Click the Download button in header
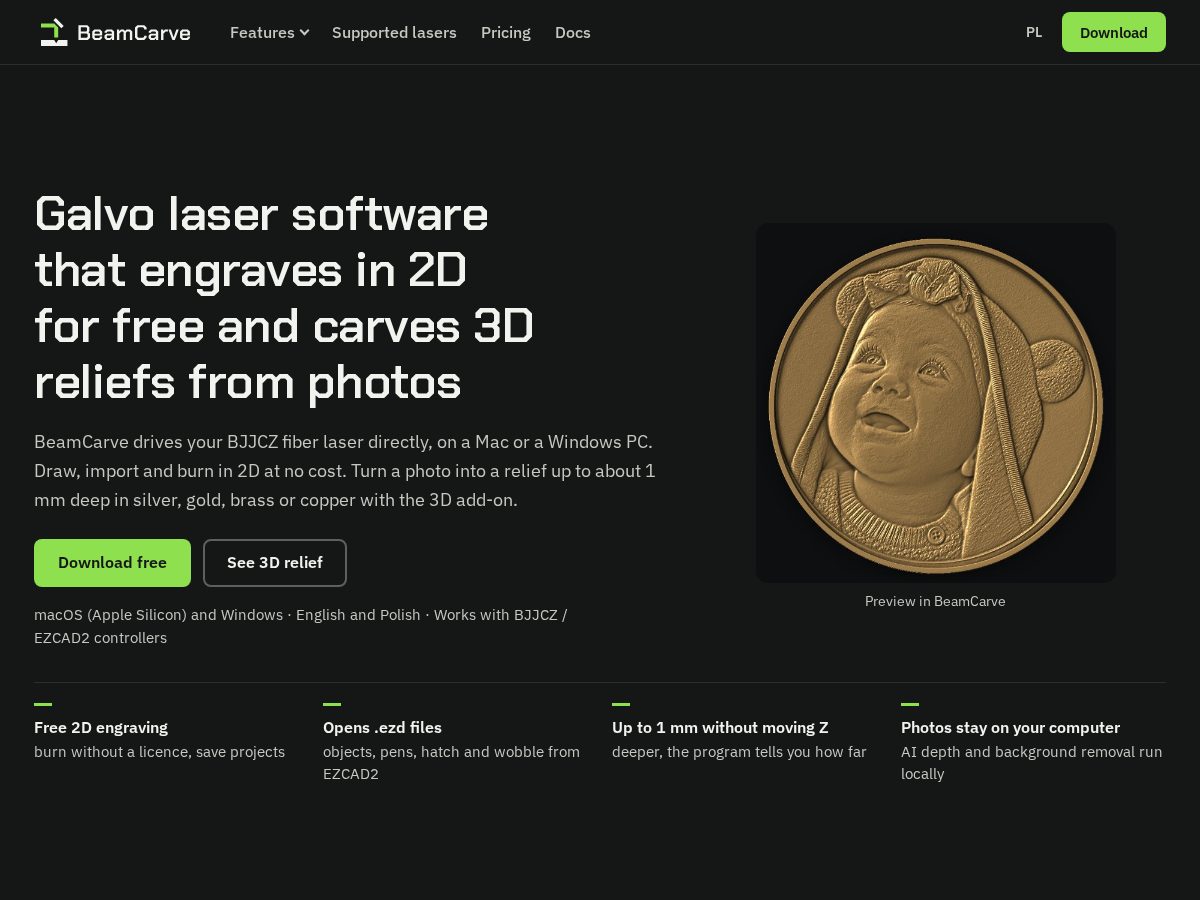This screenshot has height=900, width=1200. point(1114,32)
